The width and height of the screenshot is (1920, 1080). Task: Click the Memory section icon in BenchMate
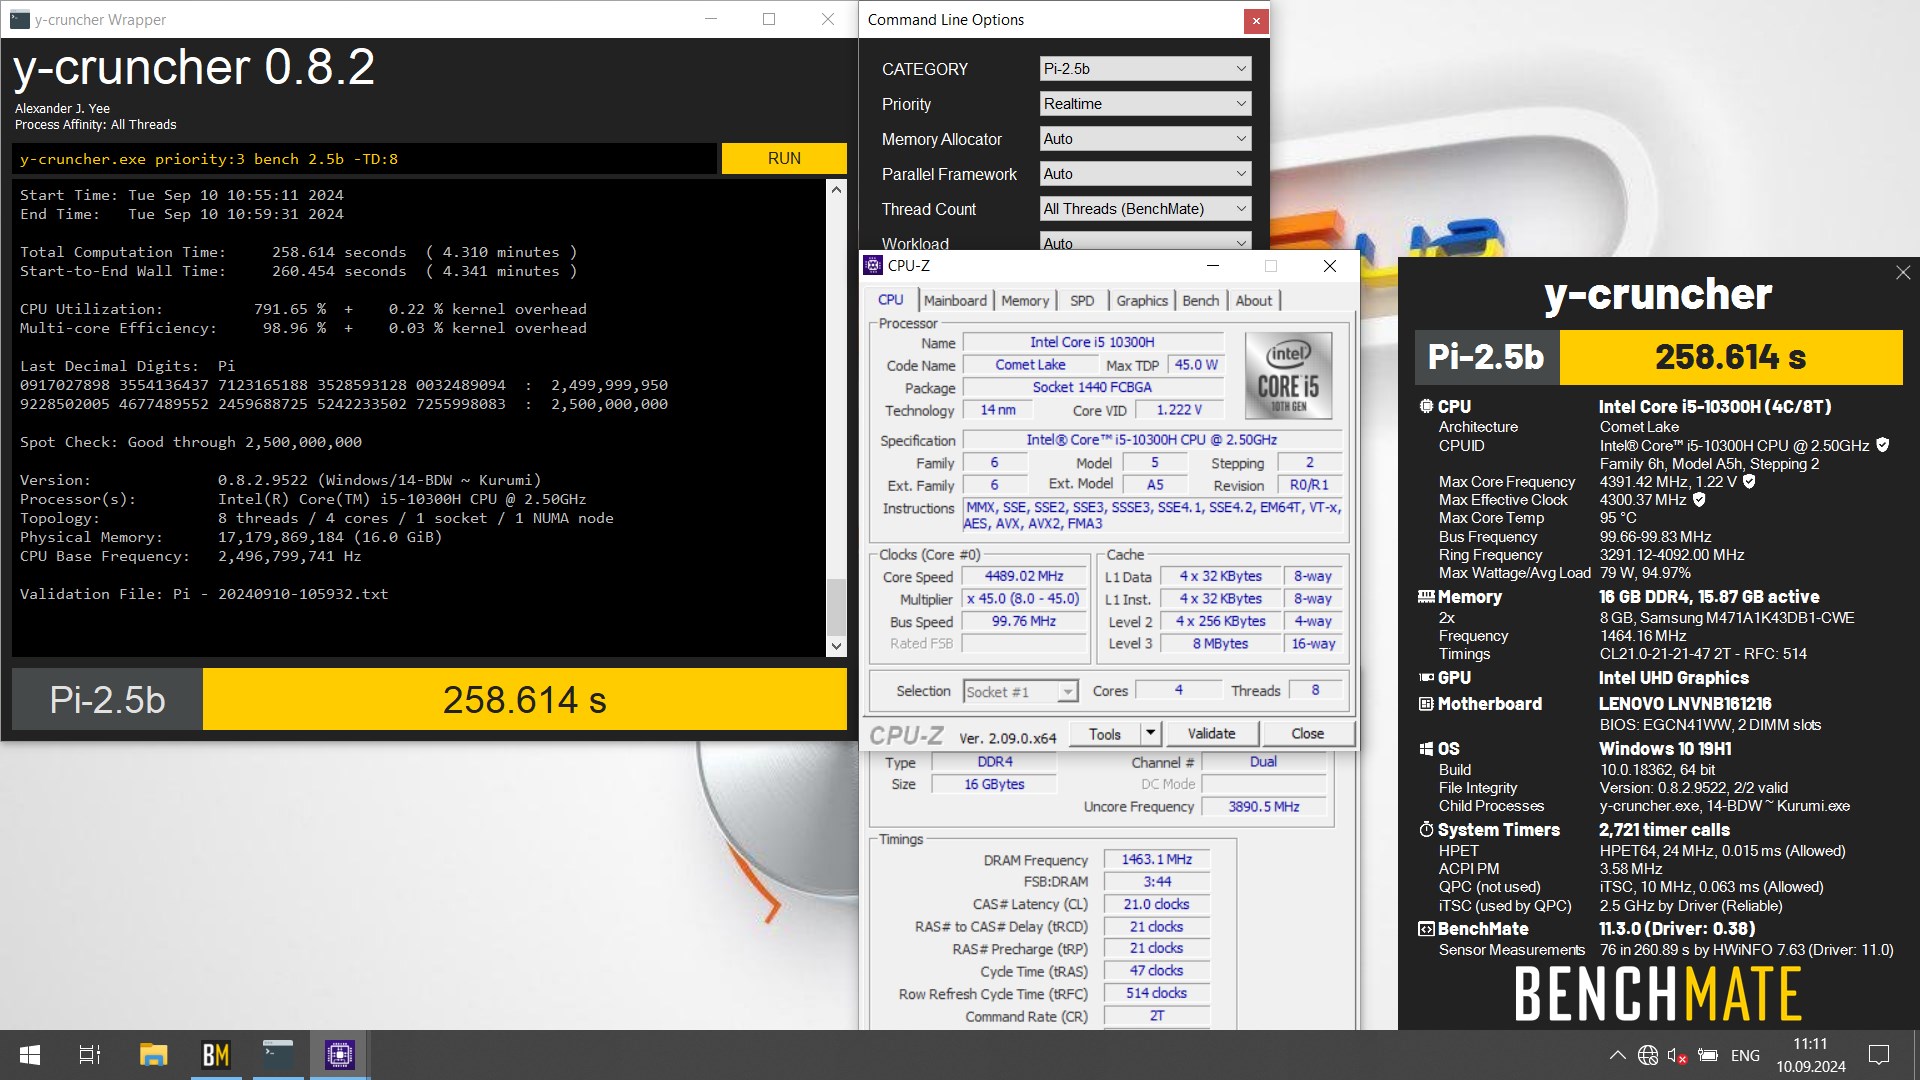[1426, 597]
